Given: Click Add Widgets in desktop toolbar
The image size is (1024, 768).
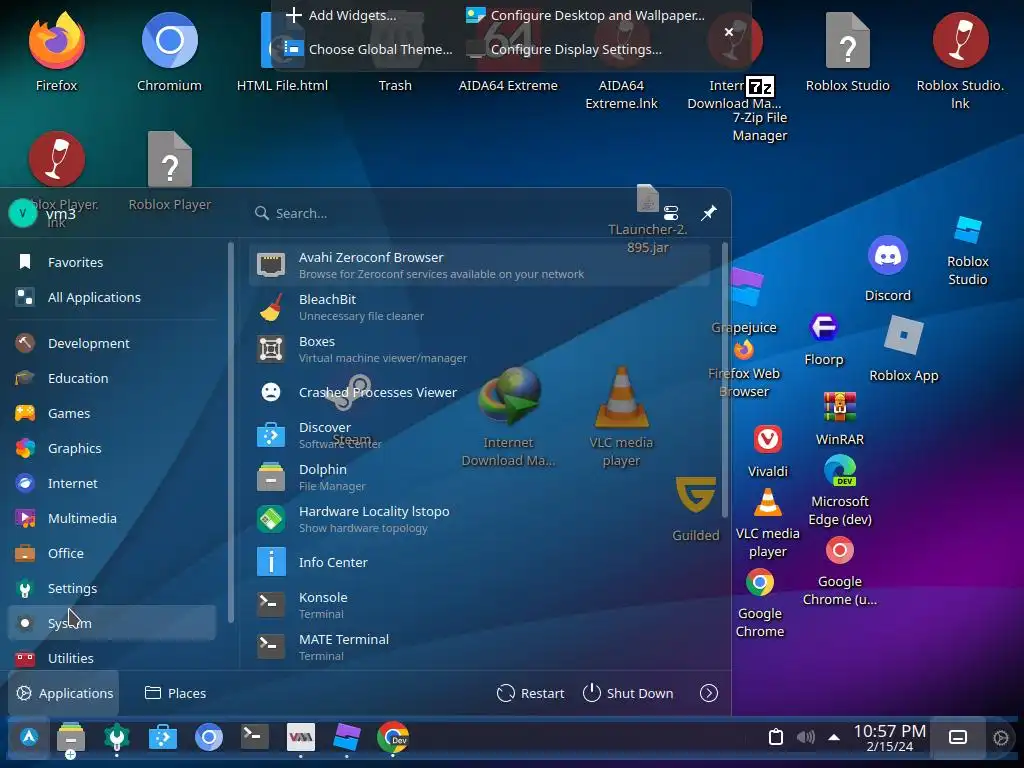Looking at the screenshot, I should (x=341, y=15).
